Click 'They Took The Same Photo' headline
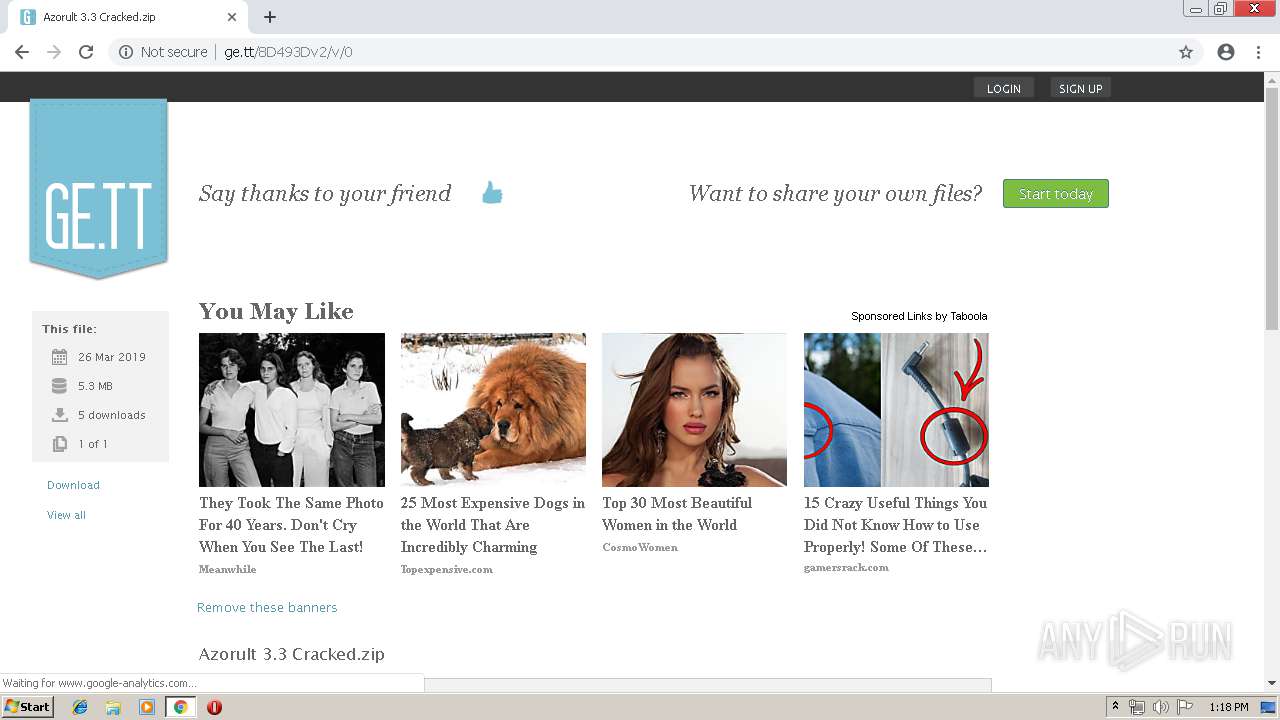The image size is (1280, 720). point(291,525)
